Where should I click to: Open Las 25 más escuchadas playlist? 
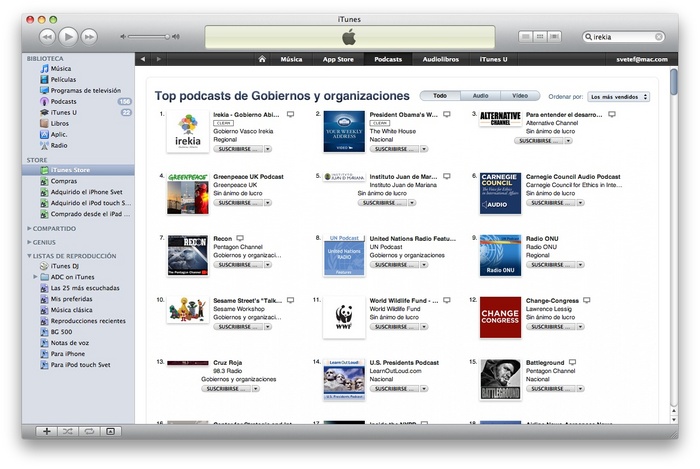(78, 288)
